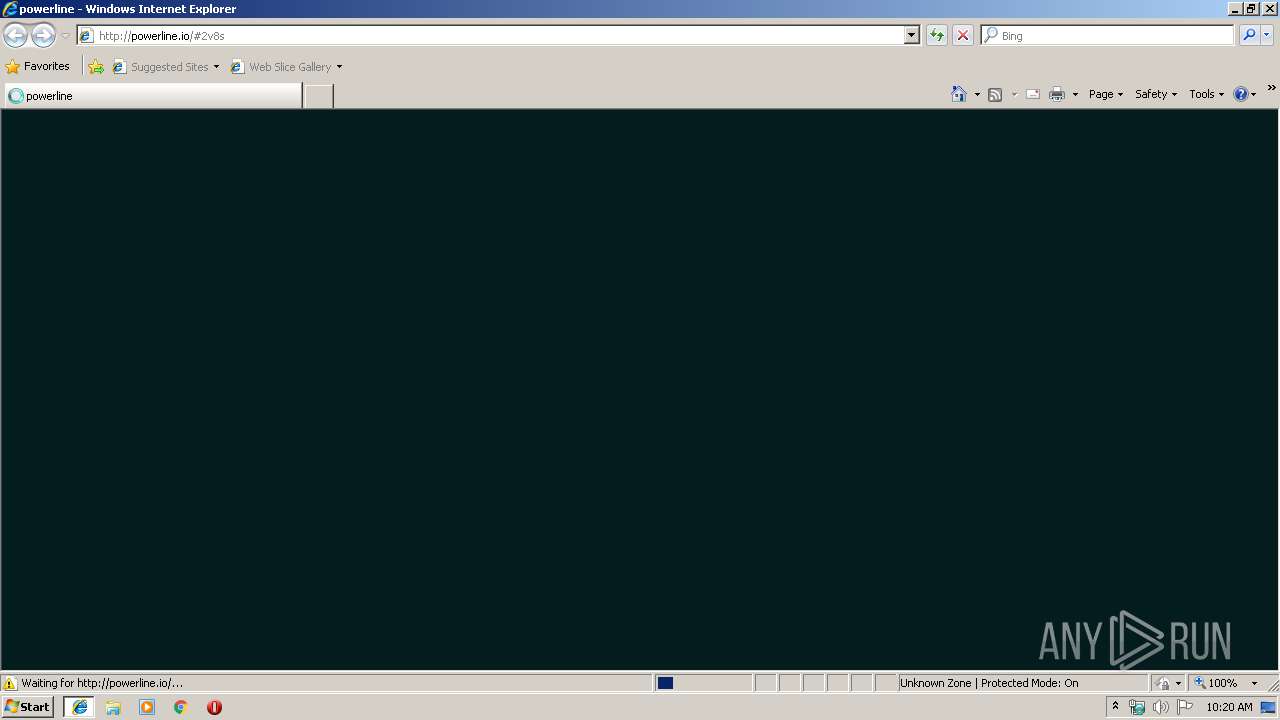Open the Page menu
The image size is (1280, 720).
pyautogui.click(x=1106, y=94)
